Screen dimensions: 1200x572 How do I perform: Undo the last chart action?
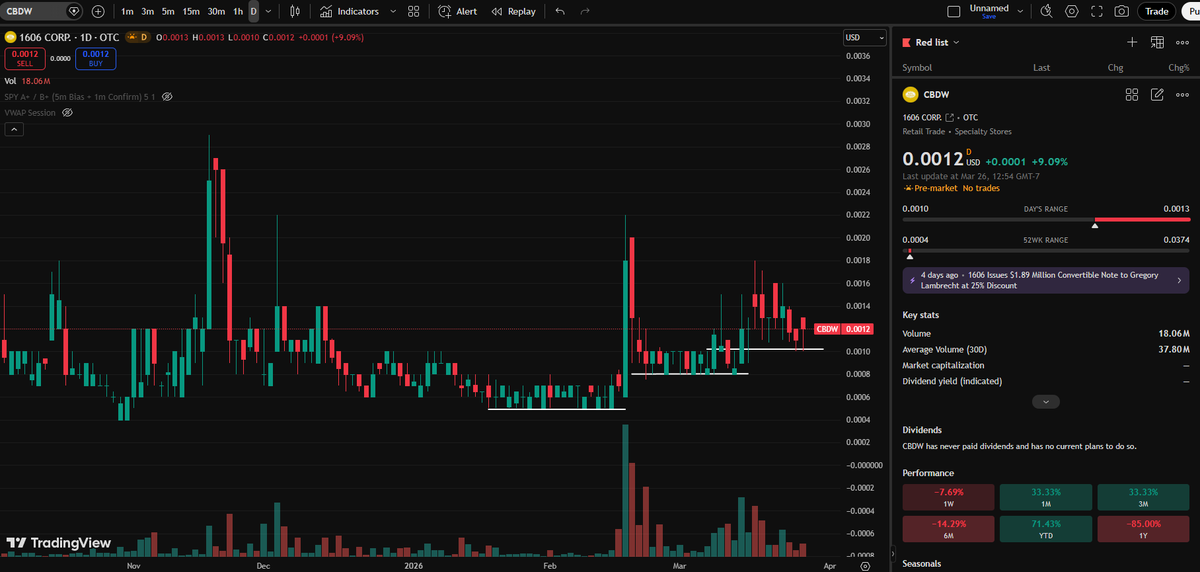560,11
